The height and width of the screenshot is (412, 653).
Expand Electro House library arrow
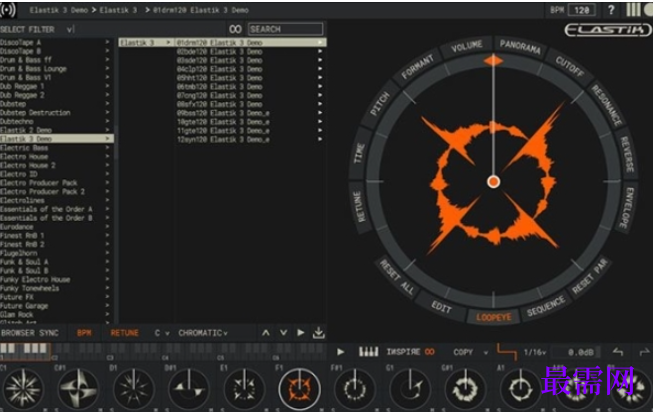(x=107, y=157)
